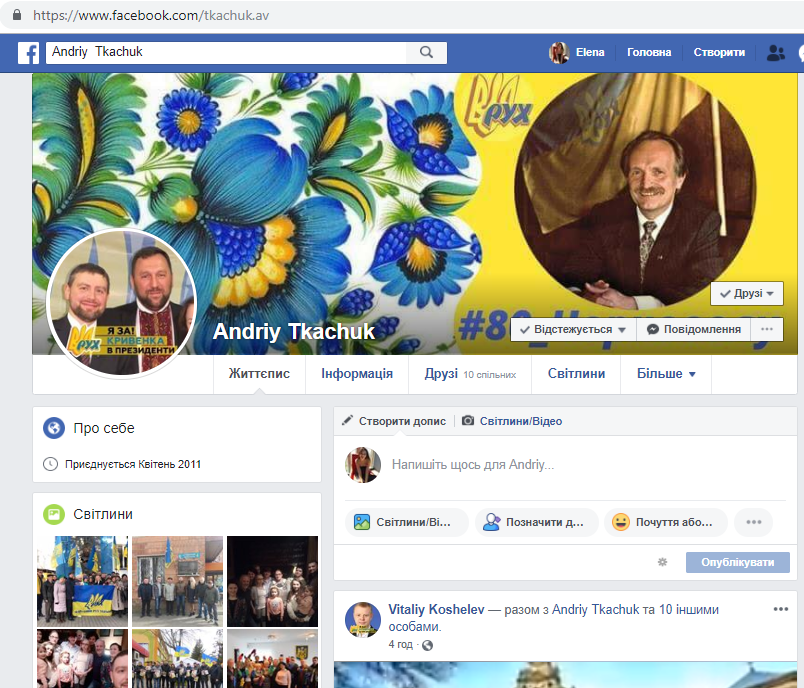Open second-row first photo of children group
Screen dimensions: 804x688
coord(83,659)
